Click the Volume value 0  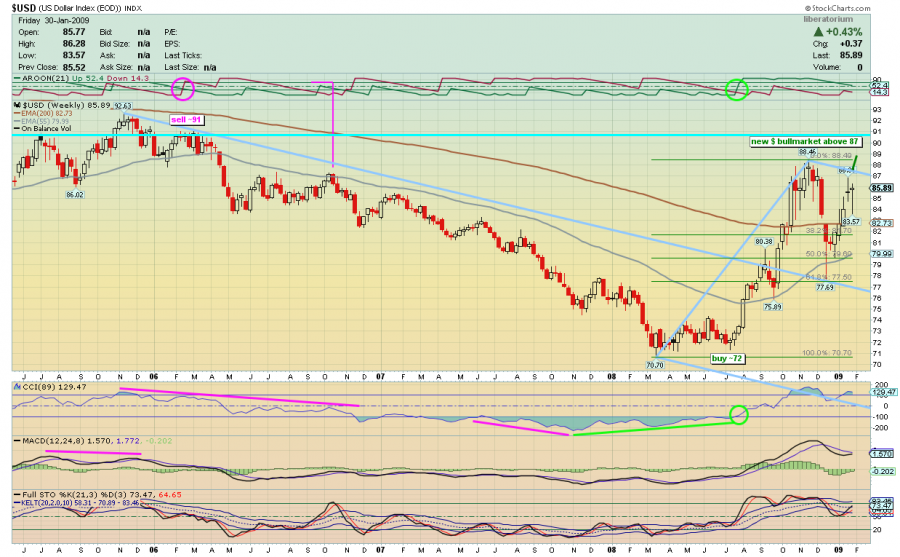pyautogui.click(x=860, y=67)
